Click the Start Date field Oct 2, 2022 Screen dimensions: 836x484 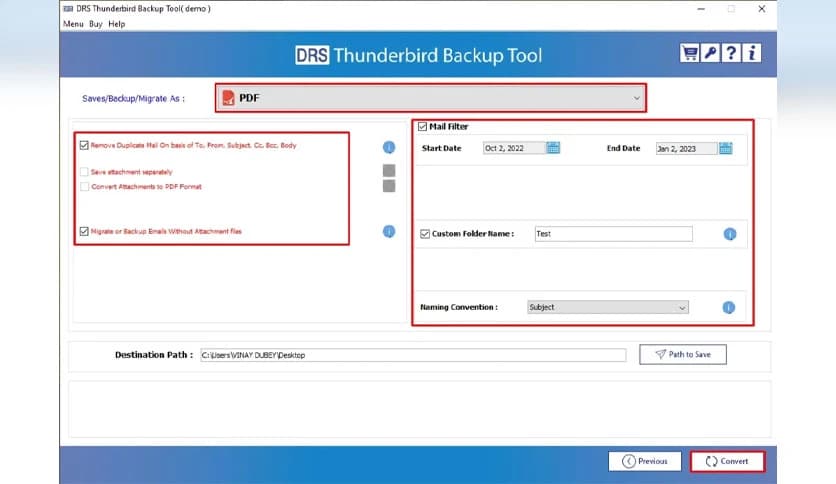click(x=514, y=148)
